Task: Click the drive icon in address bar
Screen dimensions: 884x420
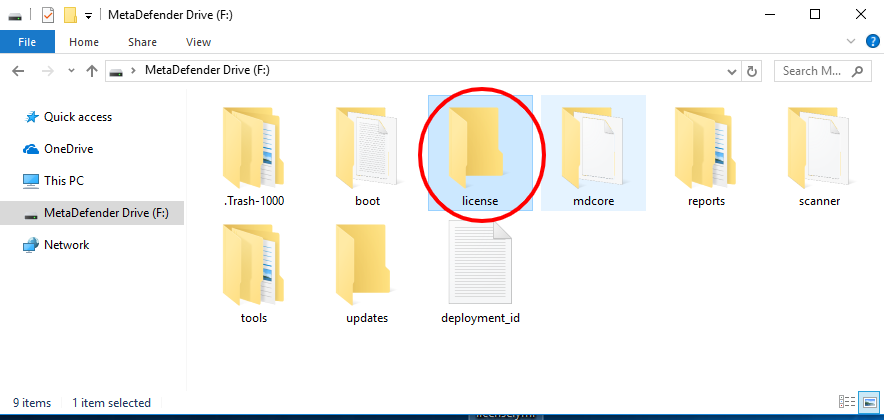Action: (x=117, y=72)
